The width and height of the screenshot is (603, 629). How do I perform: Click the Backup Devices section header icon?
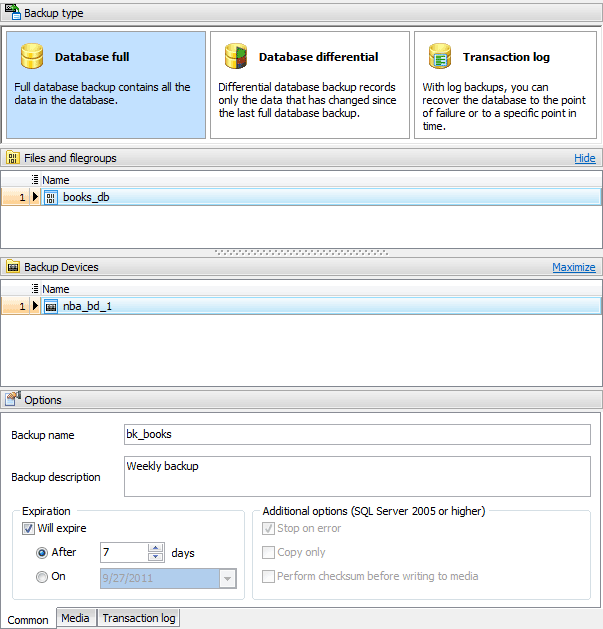tap(13, 267)
